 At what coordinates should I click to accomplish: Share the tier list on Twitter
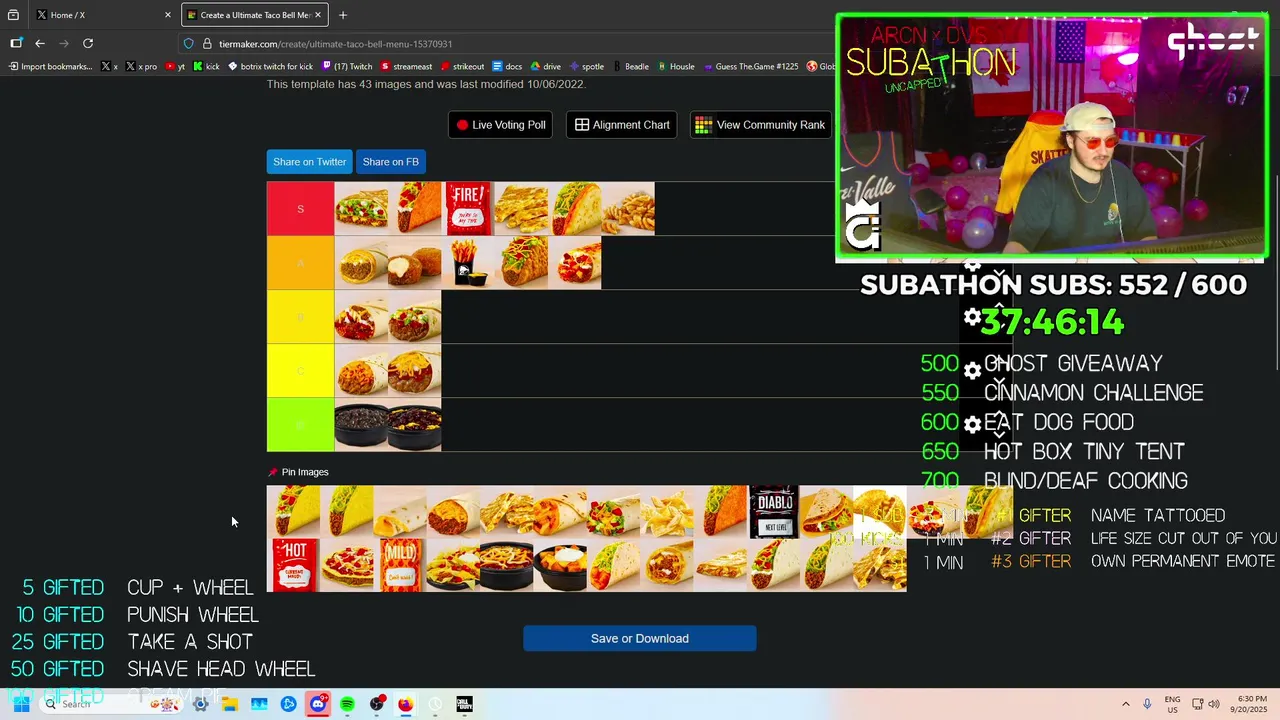[310, 162]
